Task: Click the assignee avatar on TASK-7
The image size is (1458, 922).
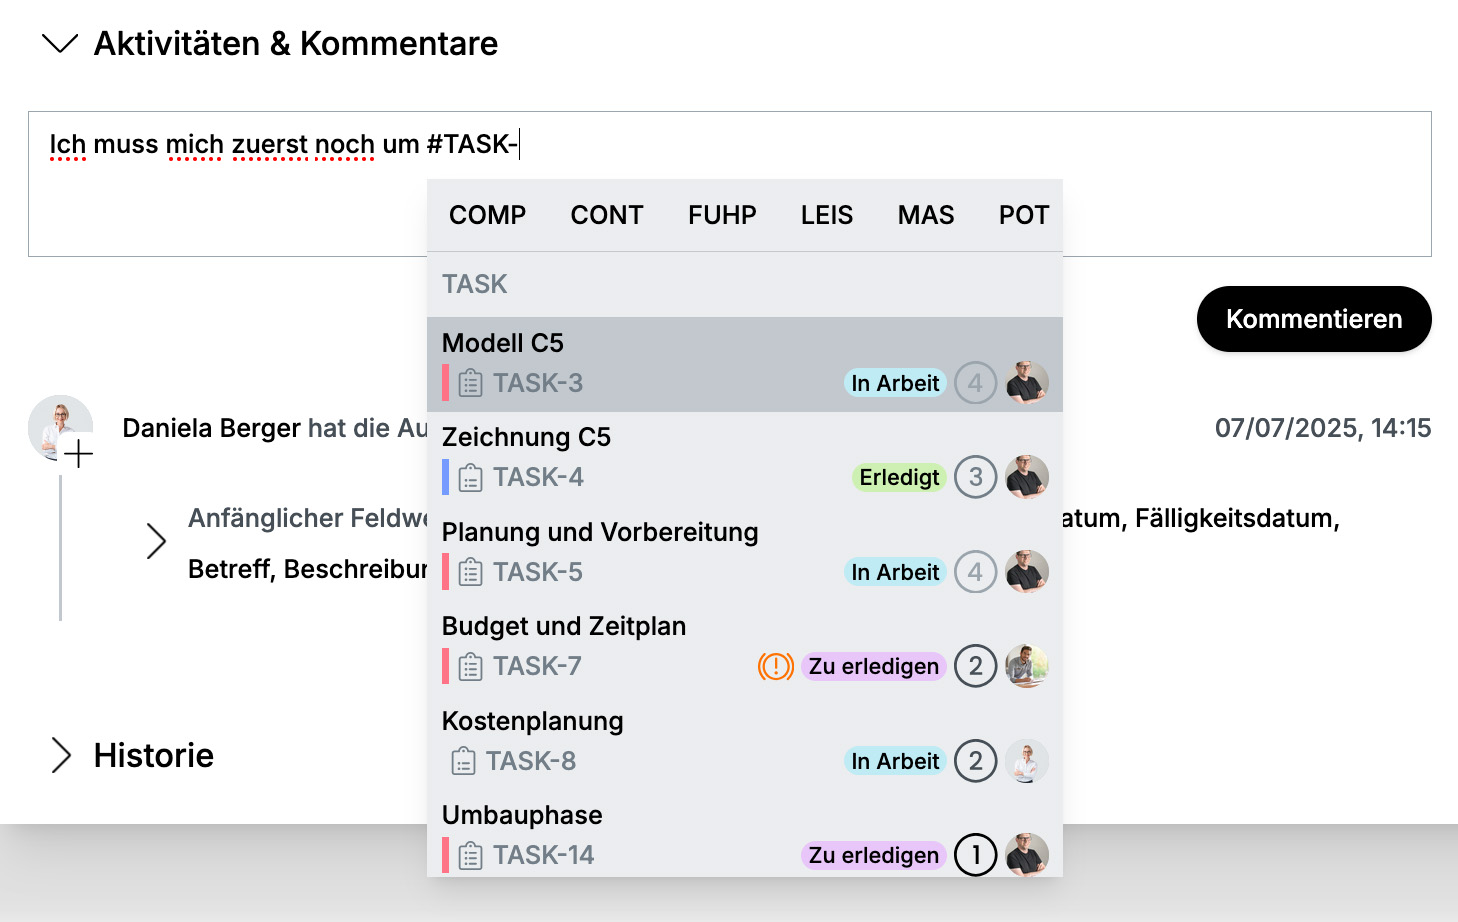Action: coord(1027,666)
